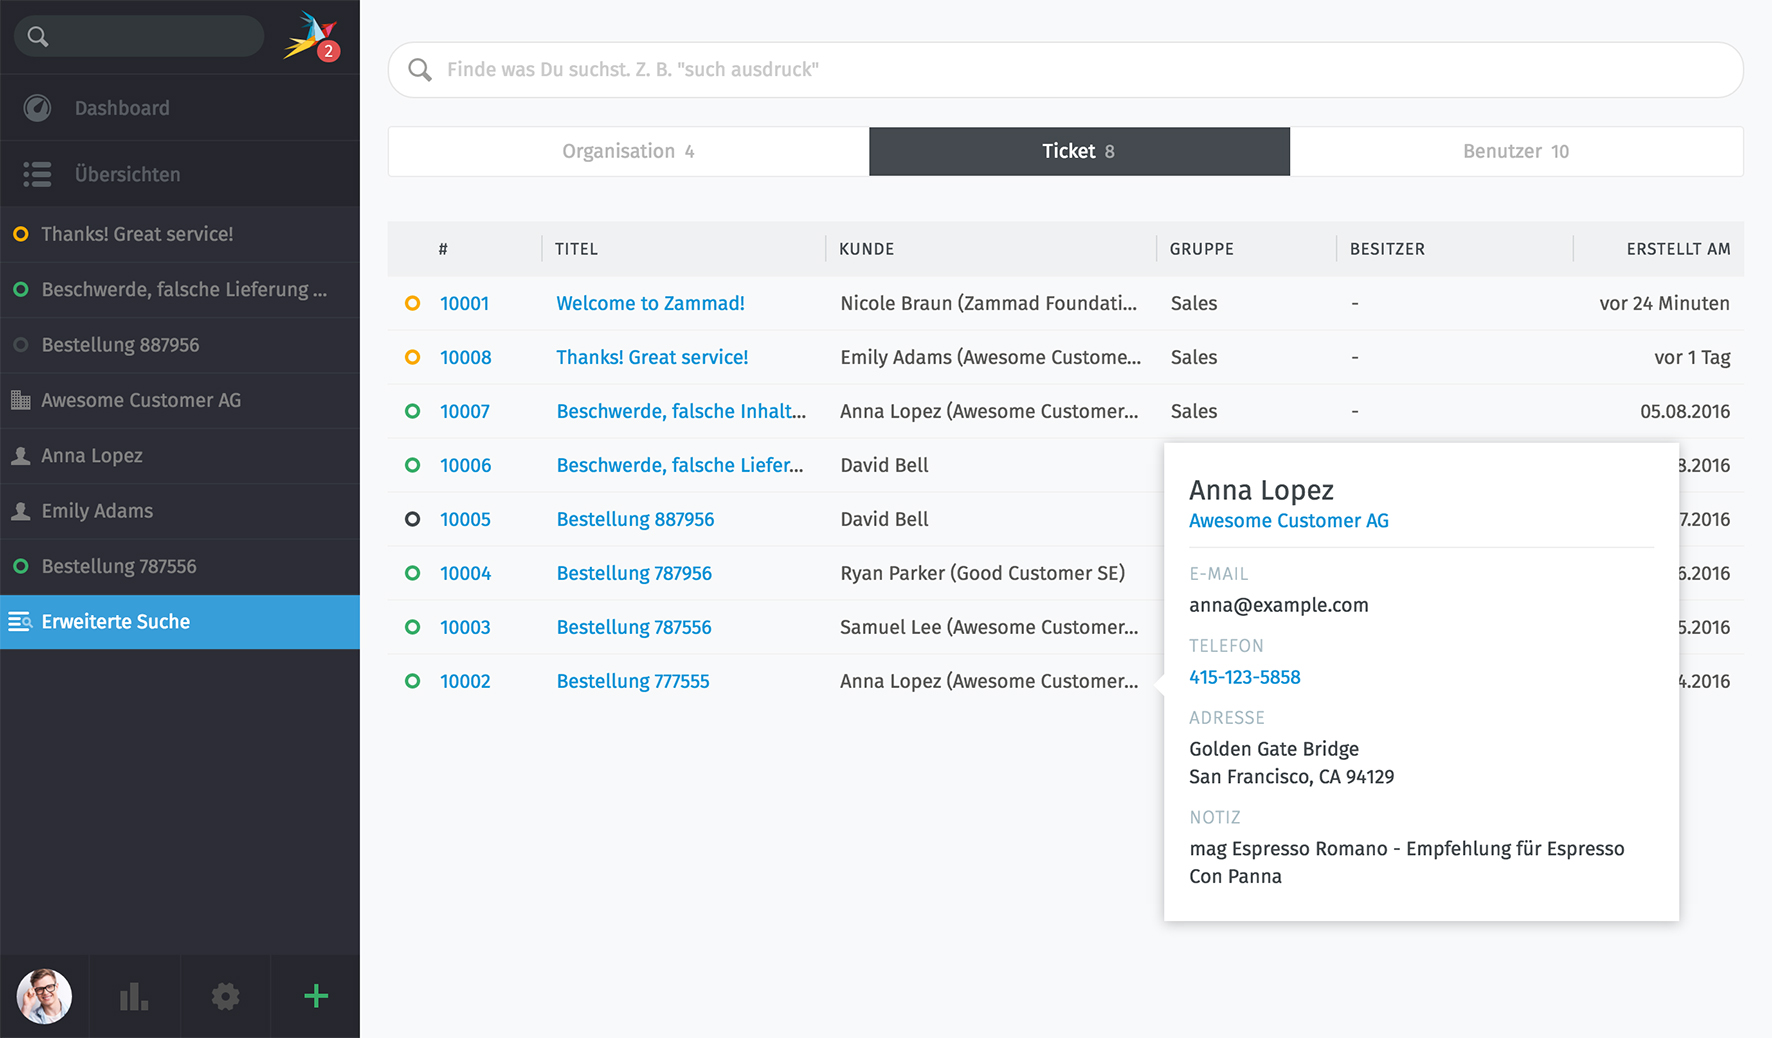The image size is (1772, 1038).
Task: Click Awesome Customer AG link in popover
Action: pos(1288,521)
